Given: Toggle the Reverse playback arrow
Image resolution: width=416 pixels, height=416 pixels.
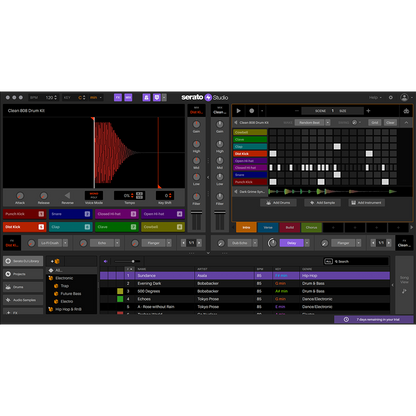Looking at the screenshot, I should (67, 195).
